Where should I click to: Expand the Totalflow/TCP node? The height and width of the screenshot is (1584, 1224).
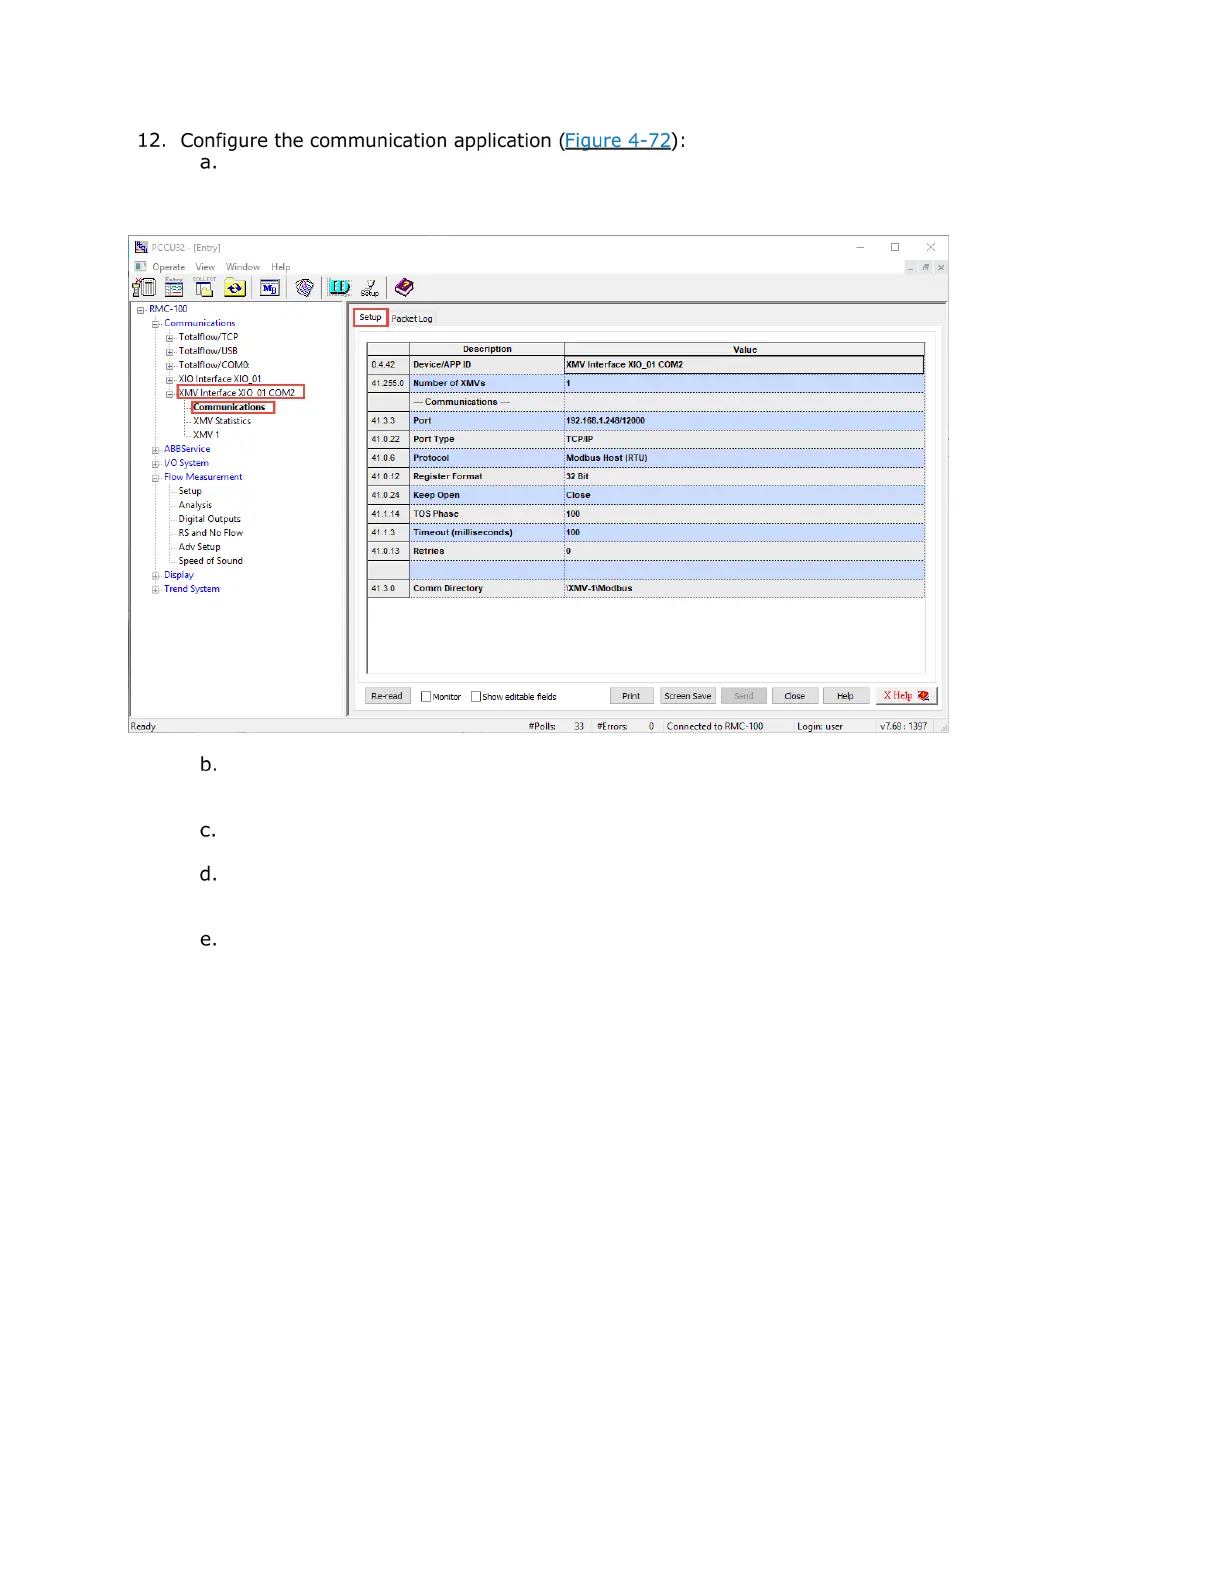(x=170, y=338)
